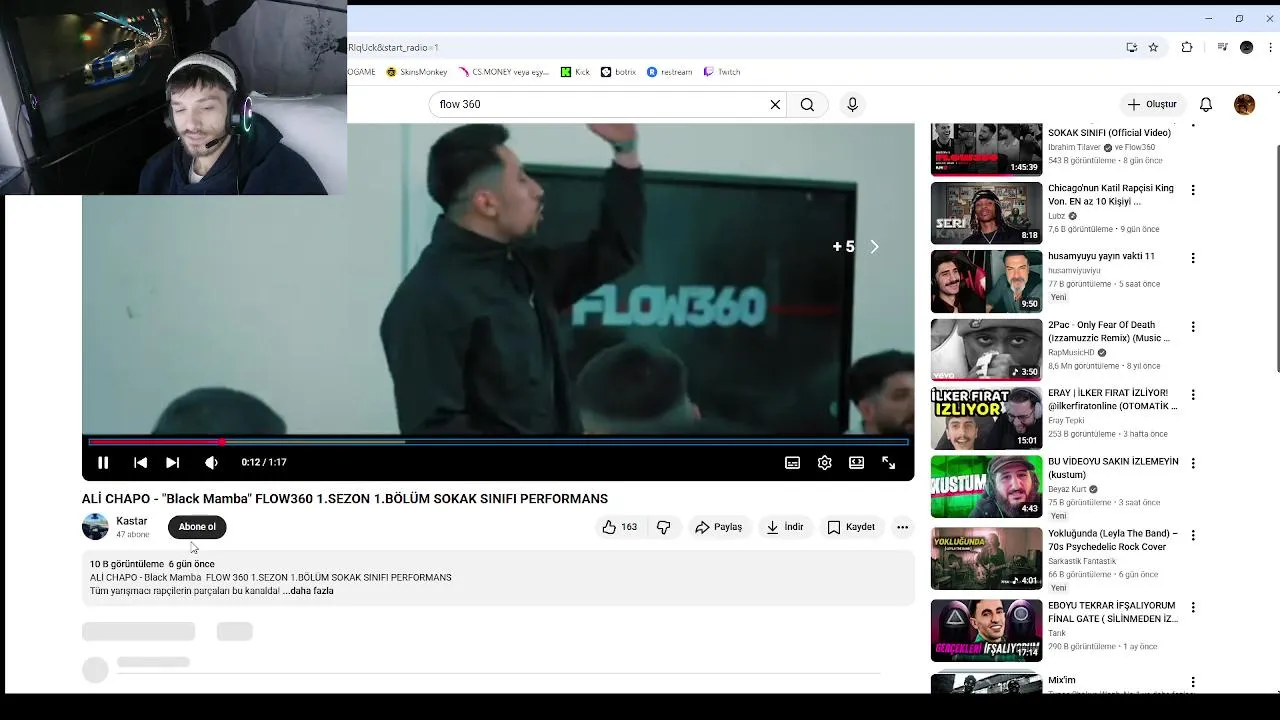Subscribe with the Abone ol button
Image resolution: width=1280 pixels, height=720 pixels.
click(197, 527)
